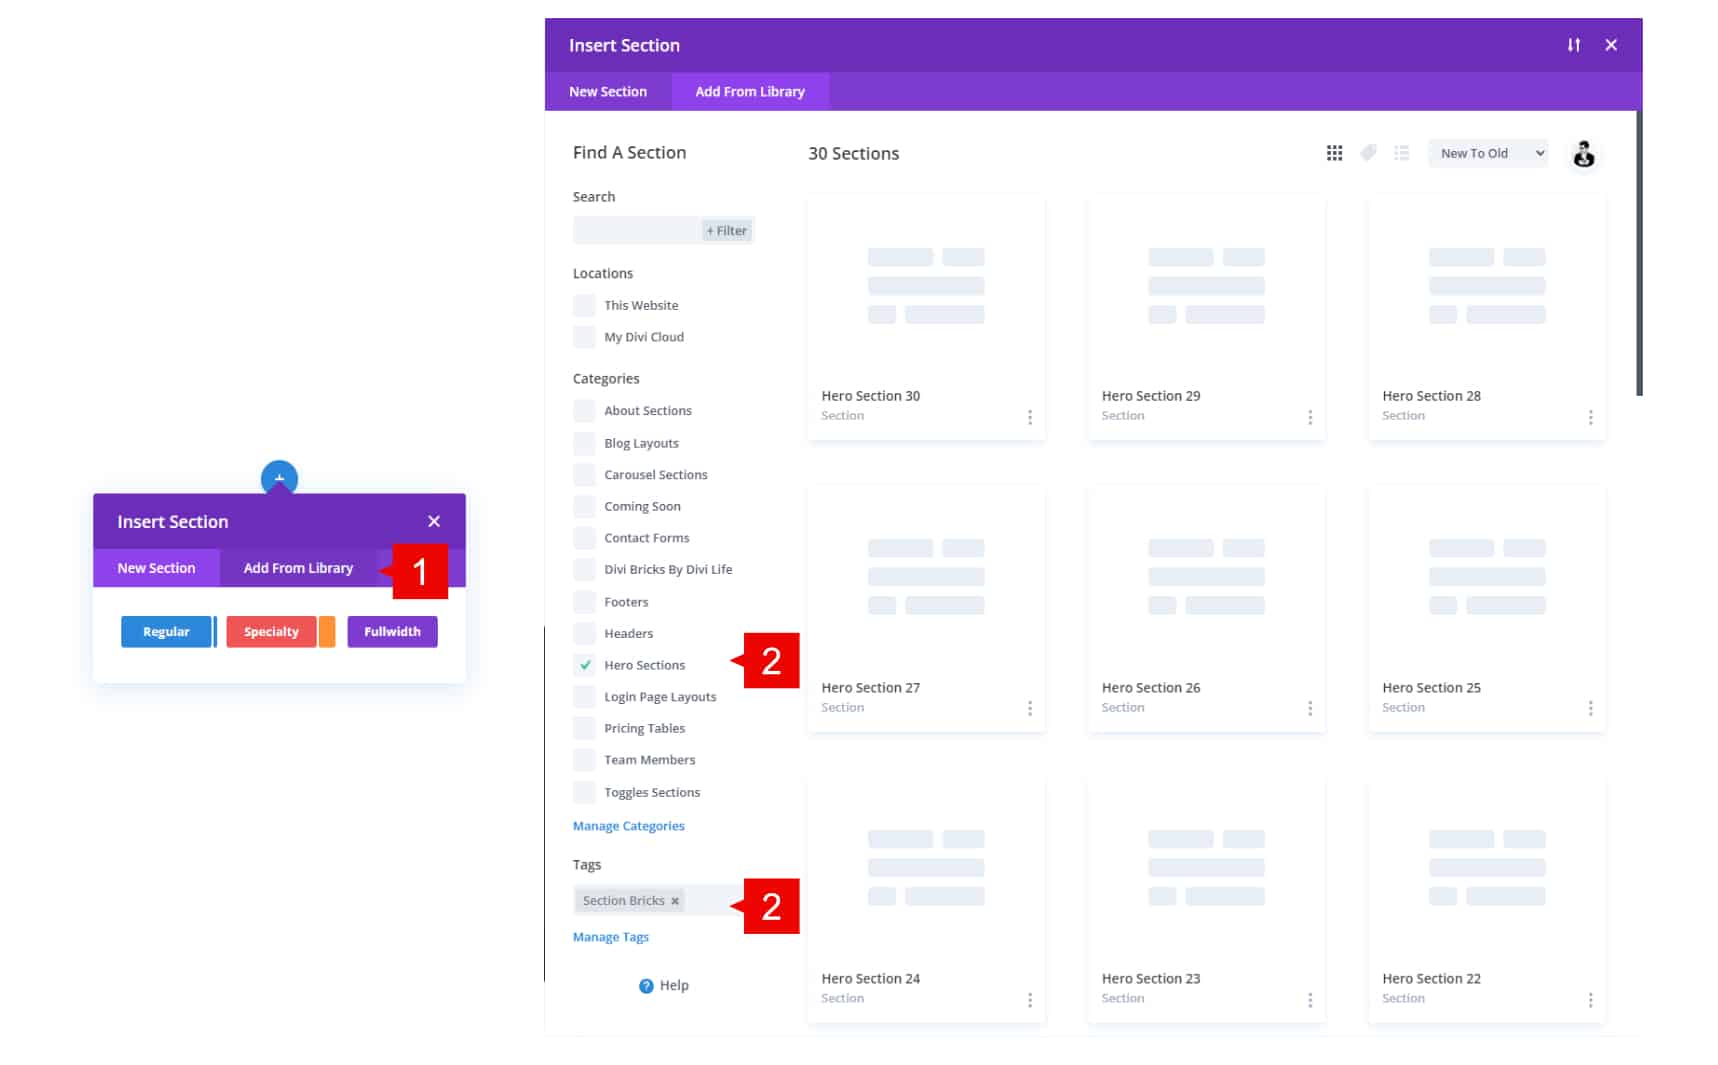1718x1065 pixels.
Task: Open options menu for Hero Section 22
Action: pyautogui.click(x=1590, y=1000)
